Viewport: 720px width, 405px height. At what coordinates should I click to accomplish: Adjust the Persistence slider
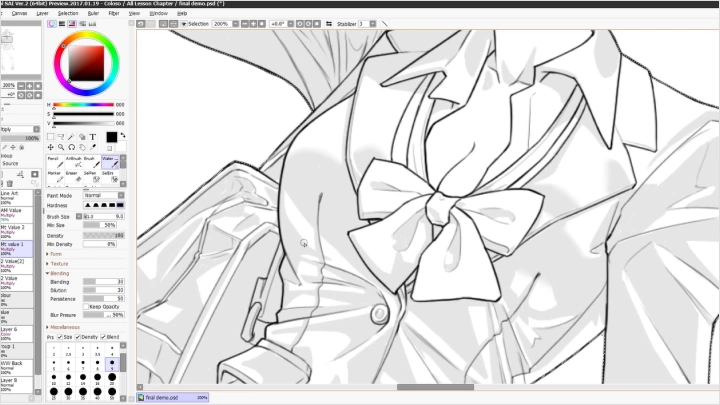pos(104,298)
